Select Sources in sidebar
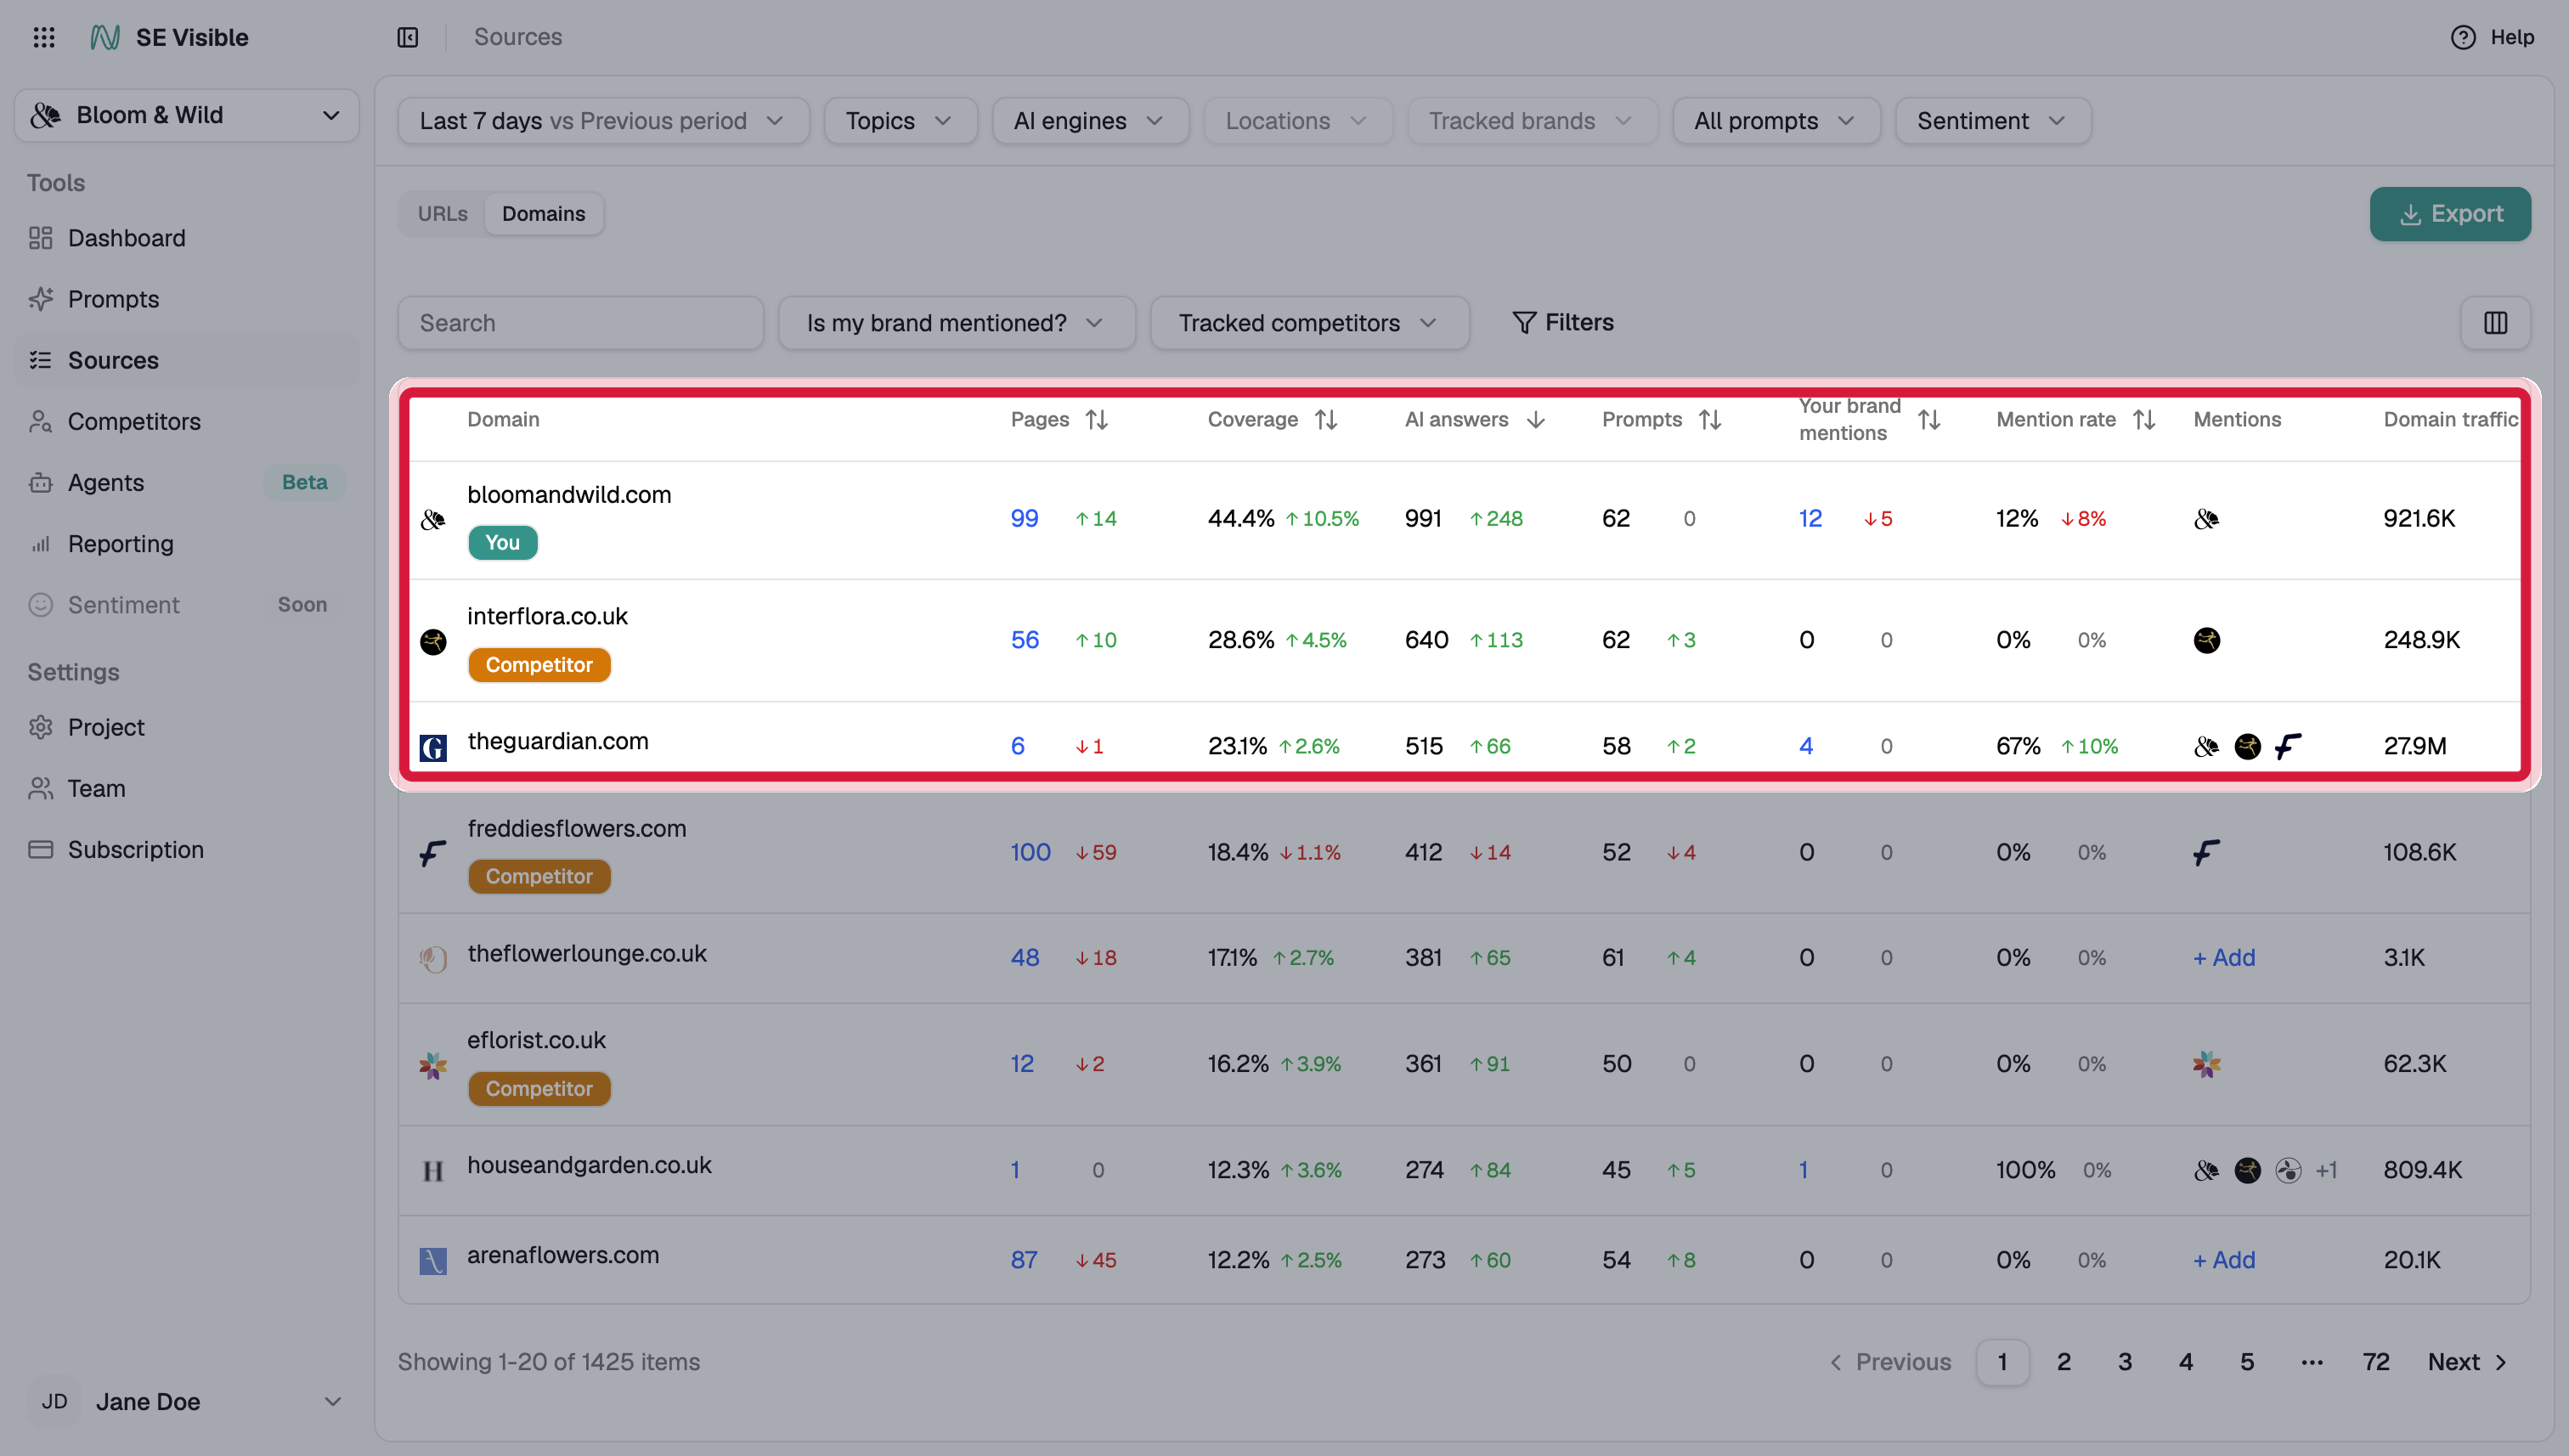 [187, 360]
